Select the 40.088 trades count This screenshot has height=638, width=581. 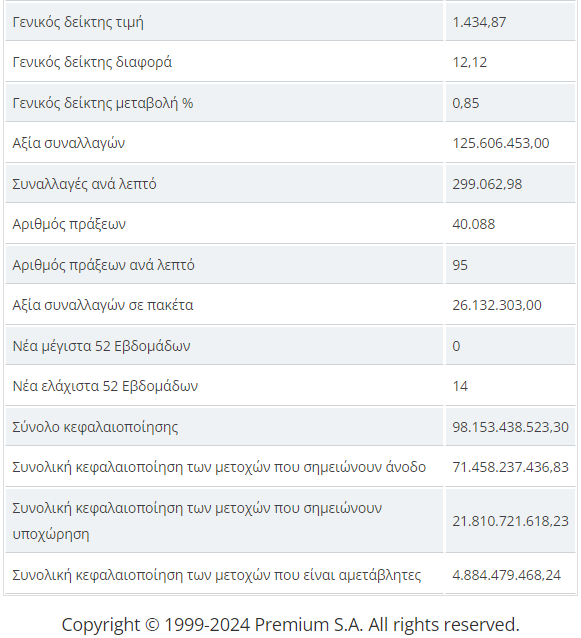[x=474, y=224]
